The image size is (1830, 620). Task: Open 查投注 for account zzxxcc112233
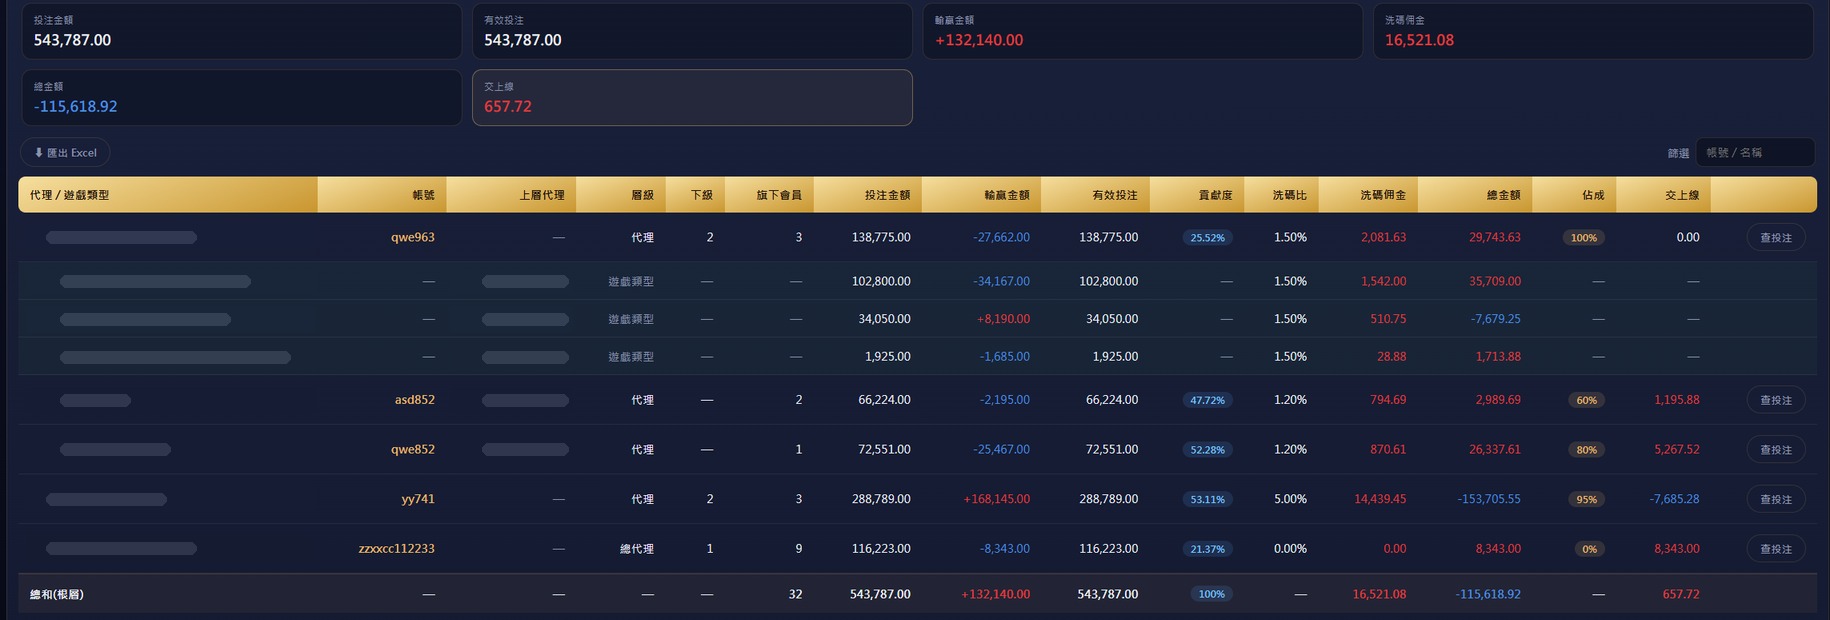click(x=1776, y=549)
